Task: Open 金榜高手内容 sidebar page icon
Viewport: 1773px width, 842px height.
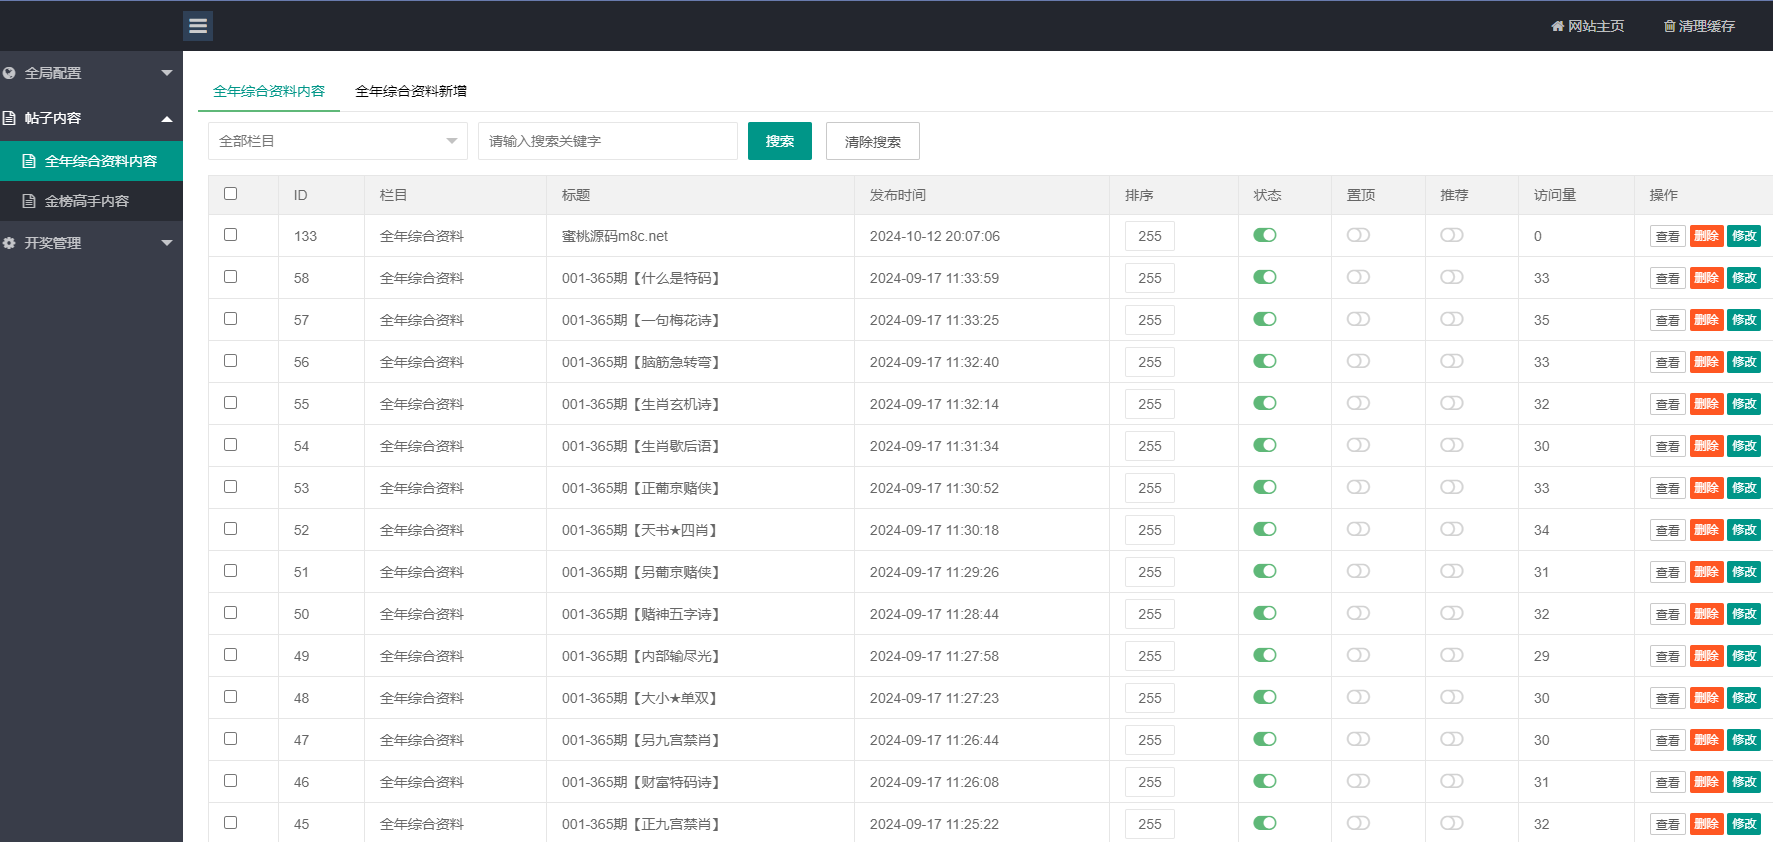Action: [x=29, y=201]
